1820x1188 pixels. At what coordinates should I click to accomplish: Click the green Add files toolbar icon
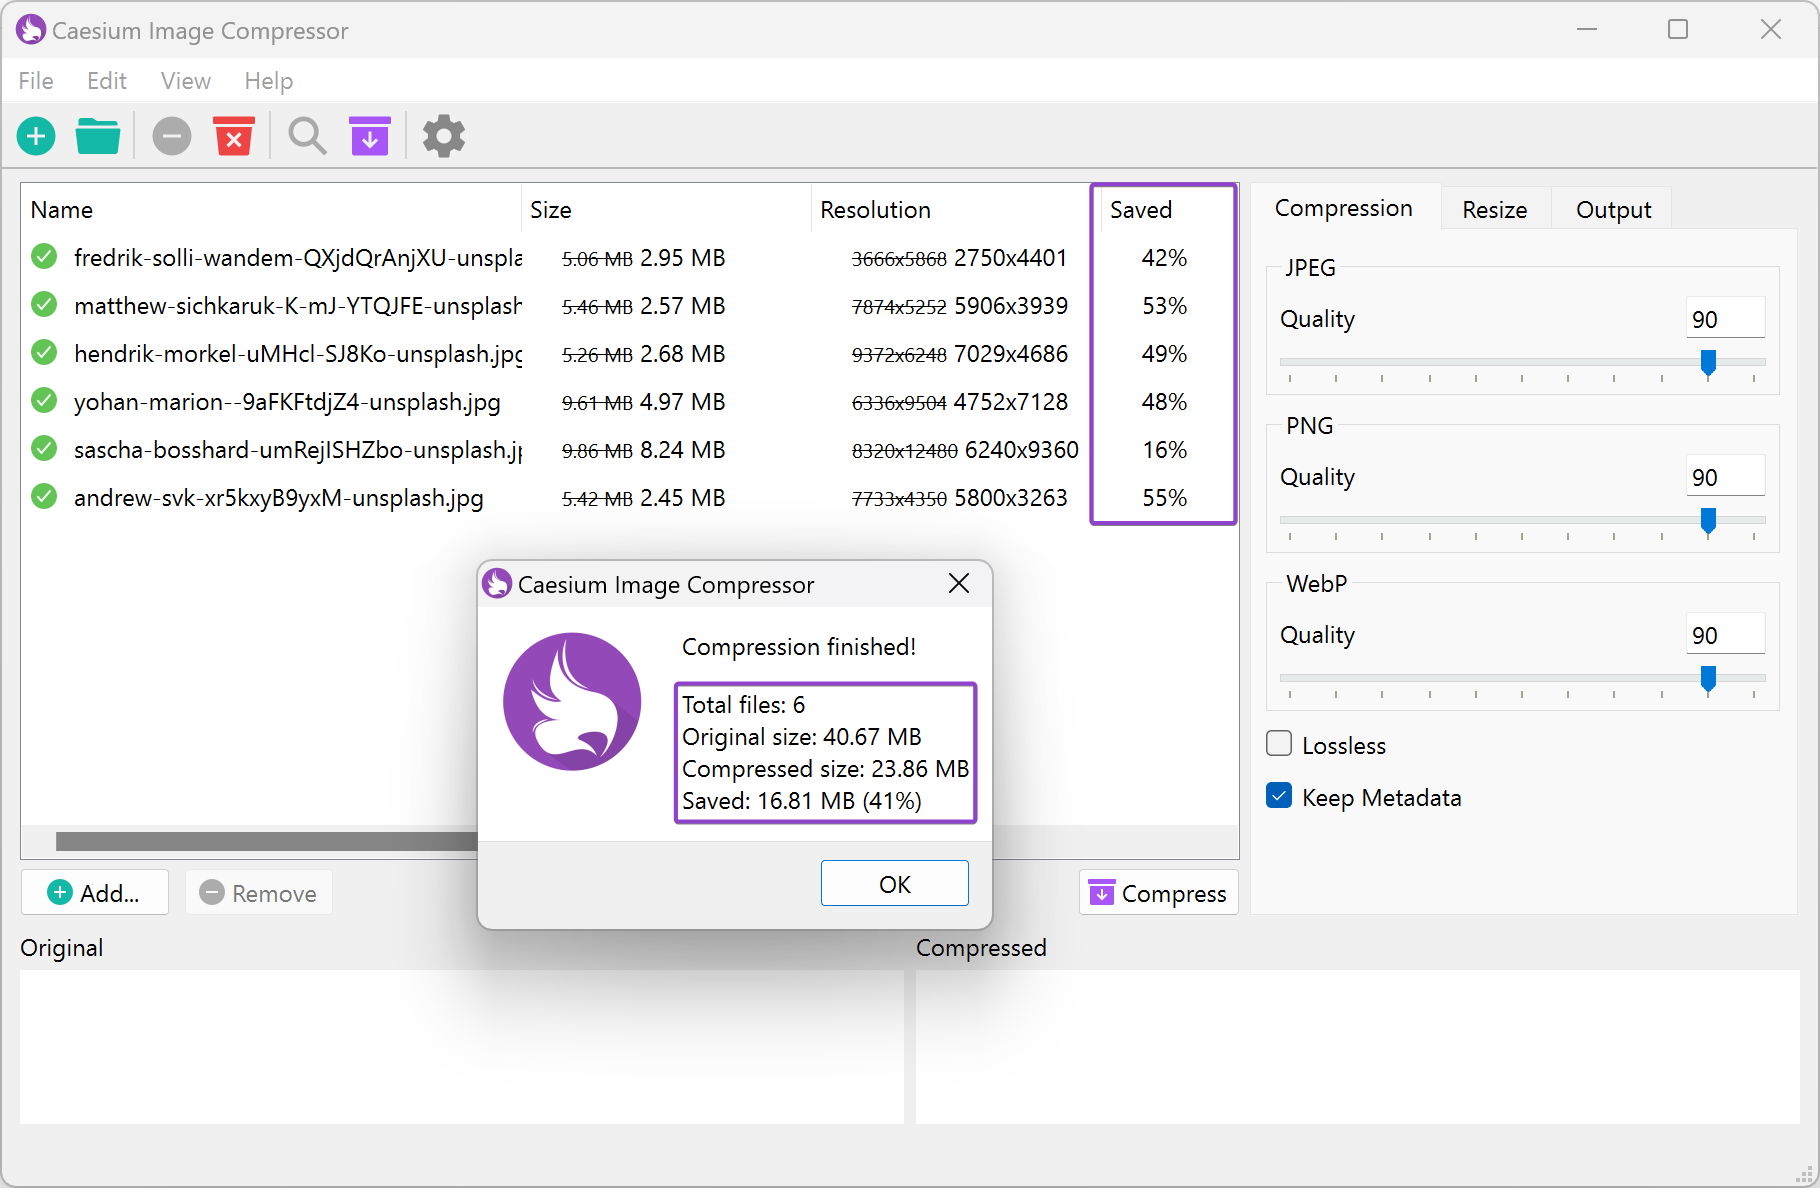click(x=36, y=136)
